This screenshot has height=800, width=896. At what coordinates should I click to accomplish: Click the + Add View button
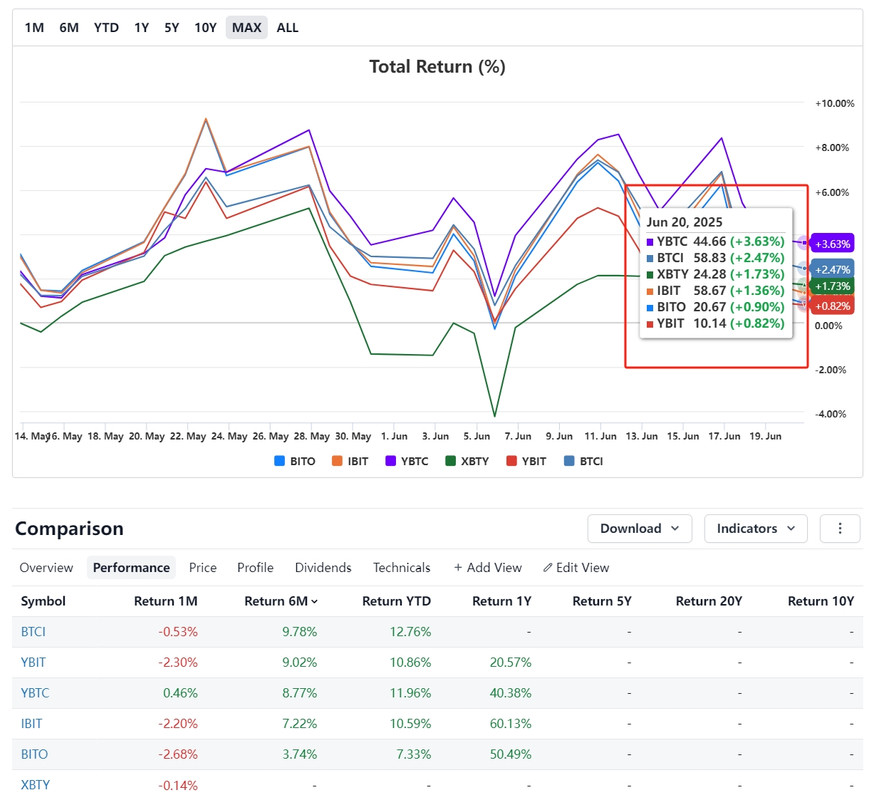488,567
